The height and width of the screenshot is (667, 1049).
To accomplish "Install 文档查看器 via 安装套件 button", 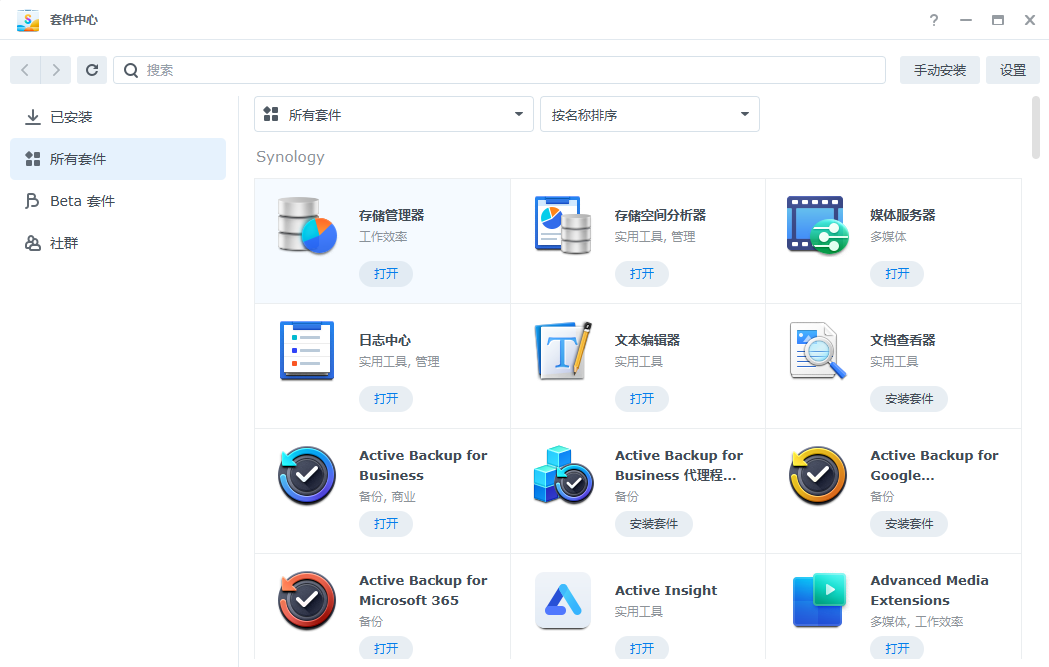I will tap(909, 399).
